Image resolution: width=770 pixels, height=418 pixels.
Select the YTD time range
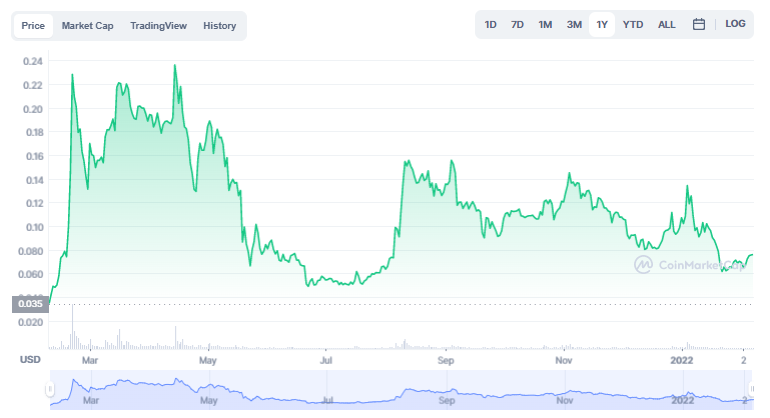click(x=633, y=24)
